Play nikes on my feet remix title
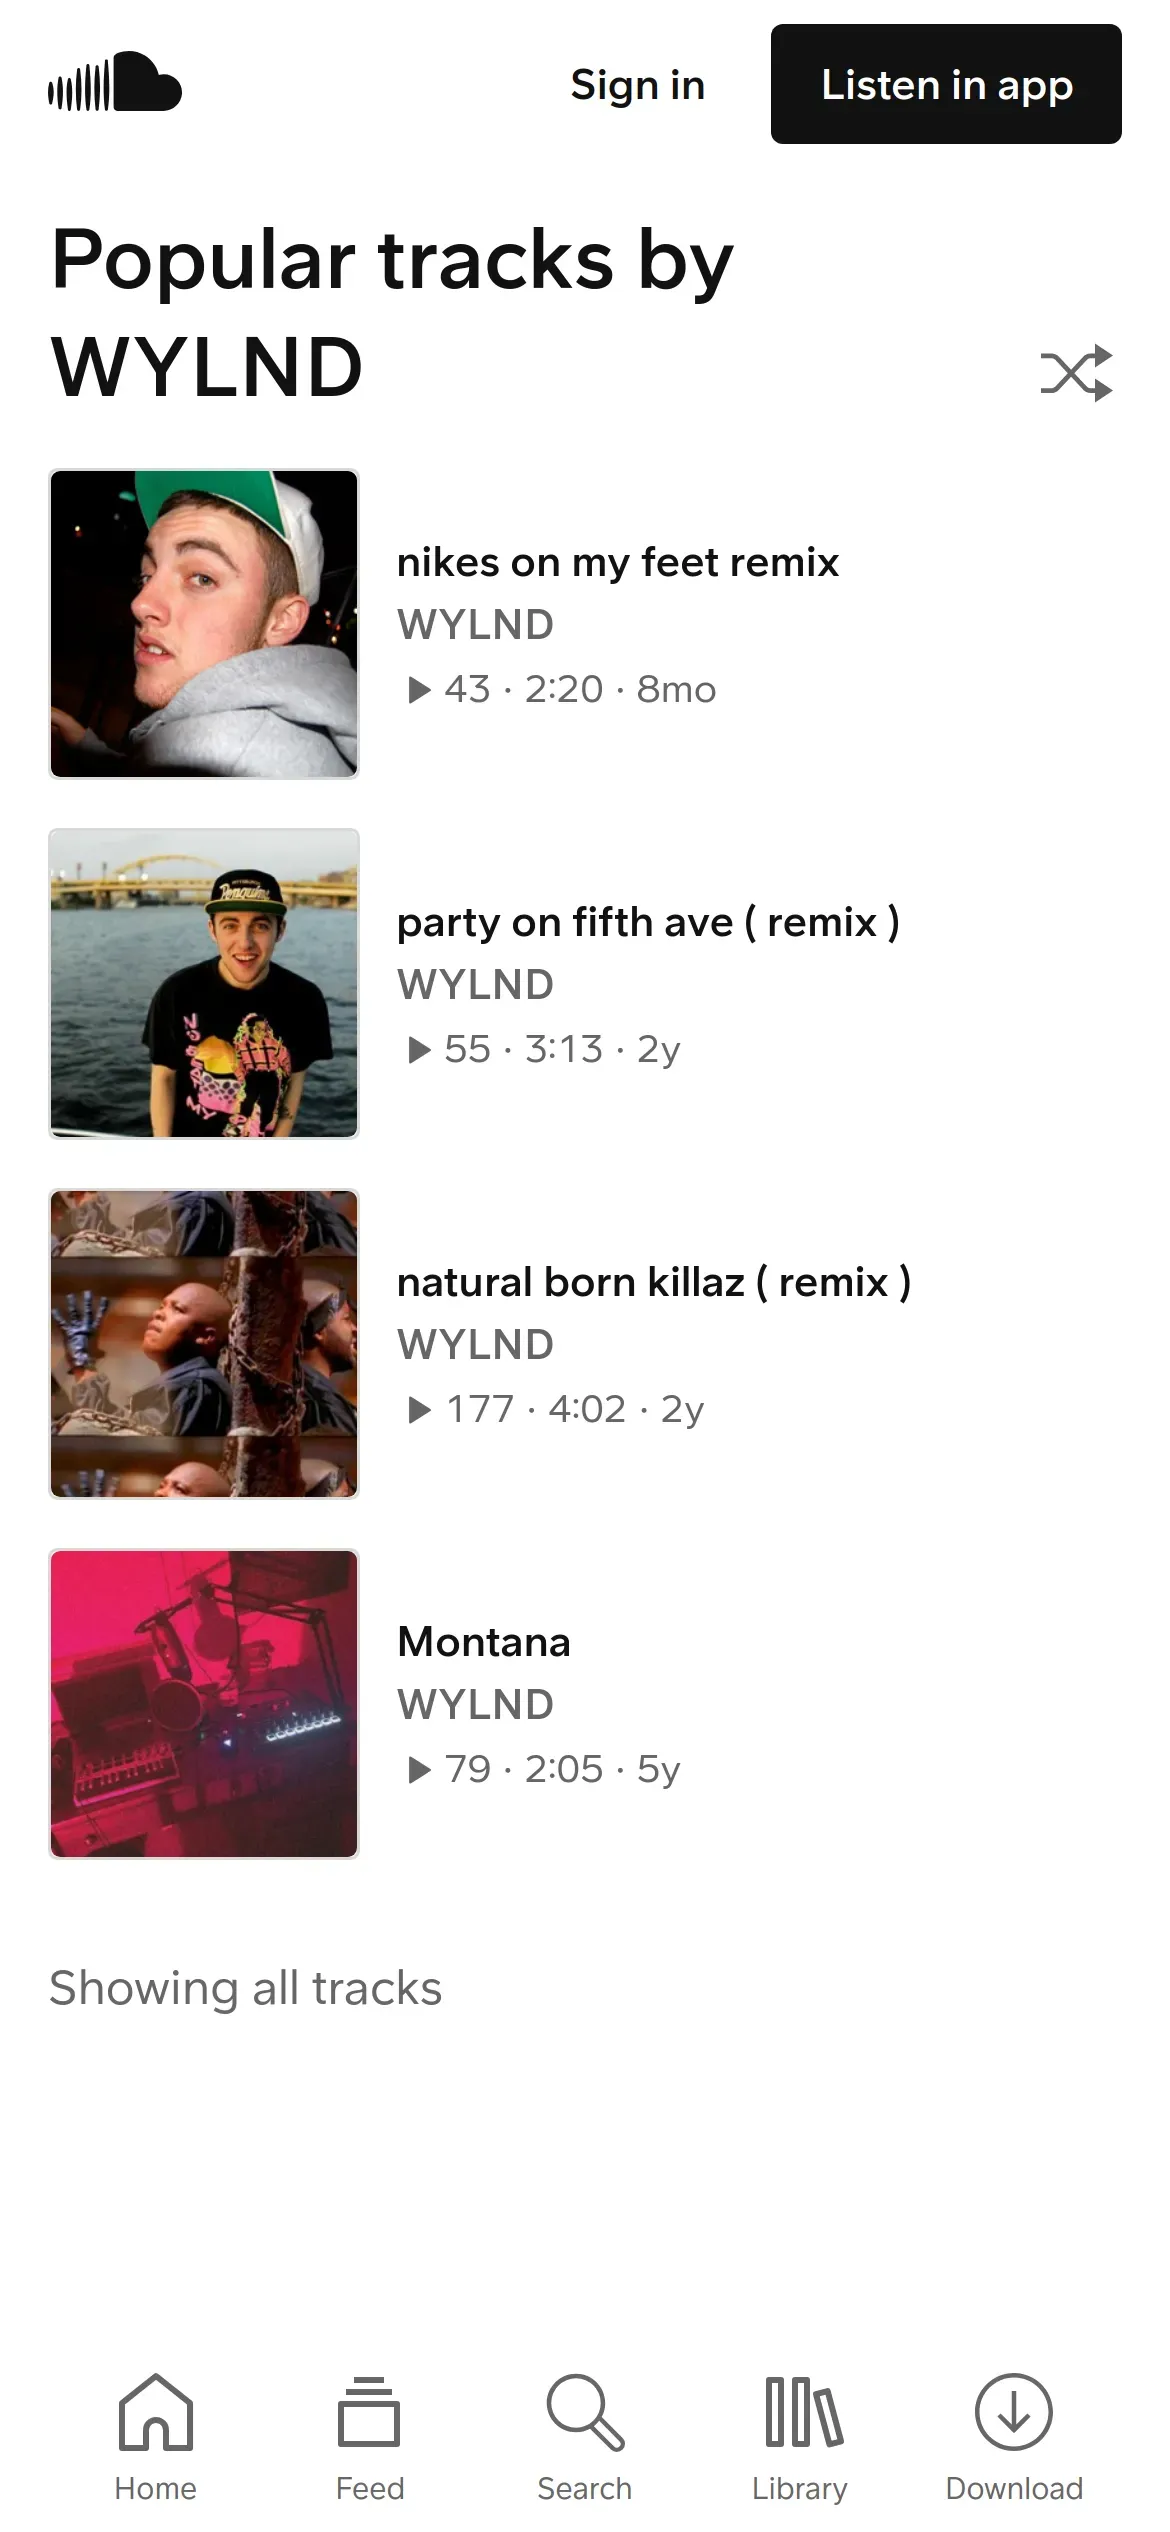The width and height of the screenshot is (1170, 2532). pyautogui.click(x=617, y=563)
